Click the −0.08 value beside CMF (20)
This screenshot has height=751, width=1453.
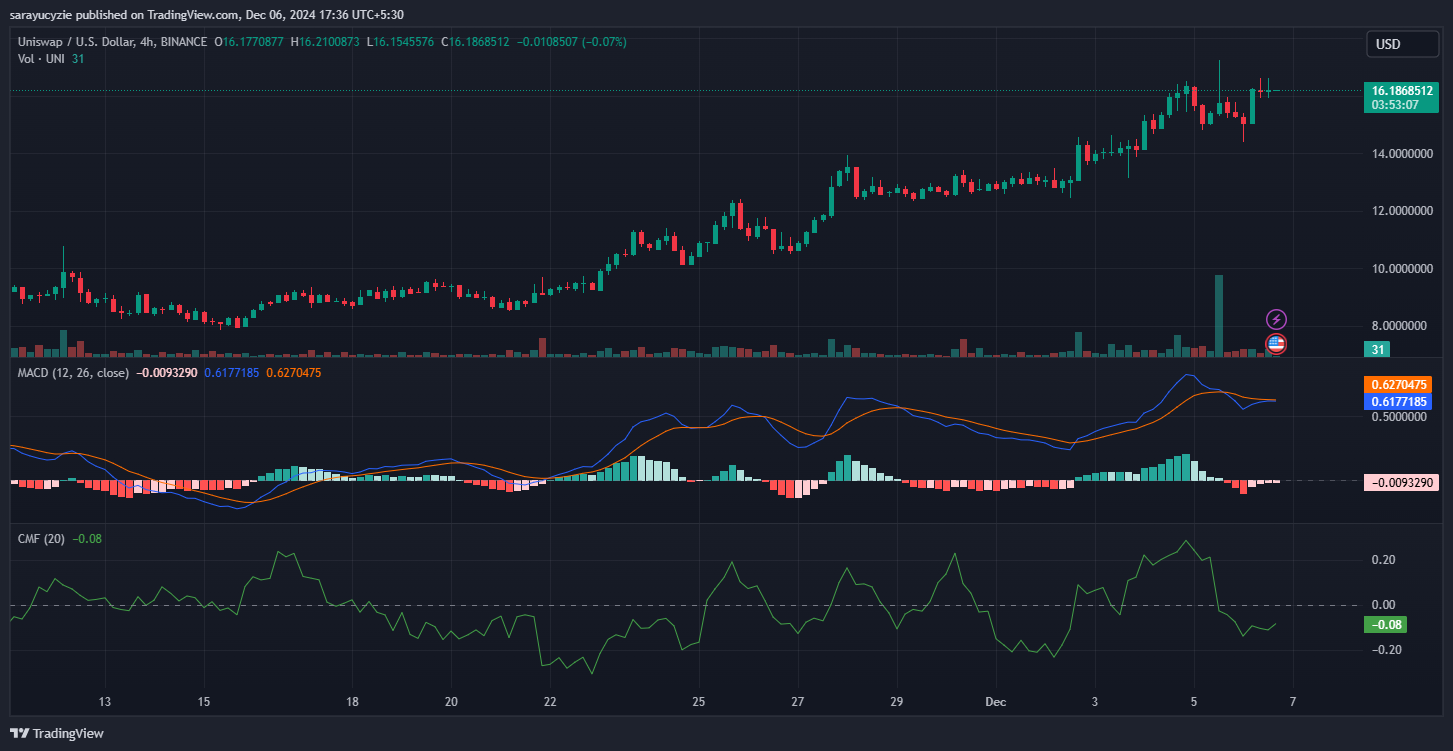(x=87, y=539)
